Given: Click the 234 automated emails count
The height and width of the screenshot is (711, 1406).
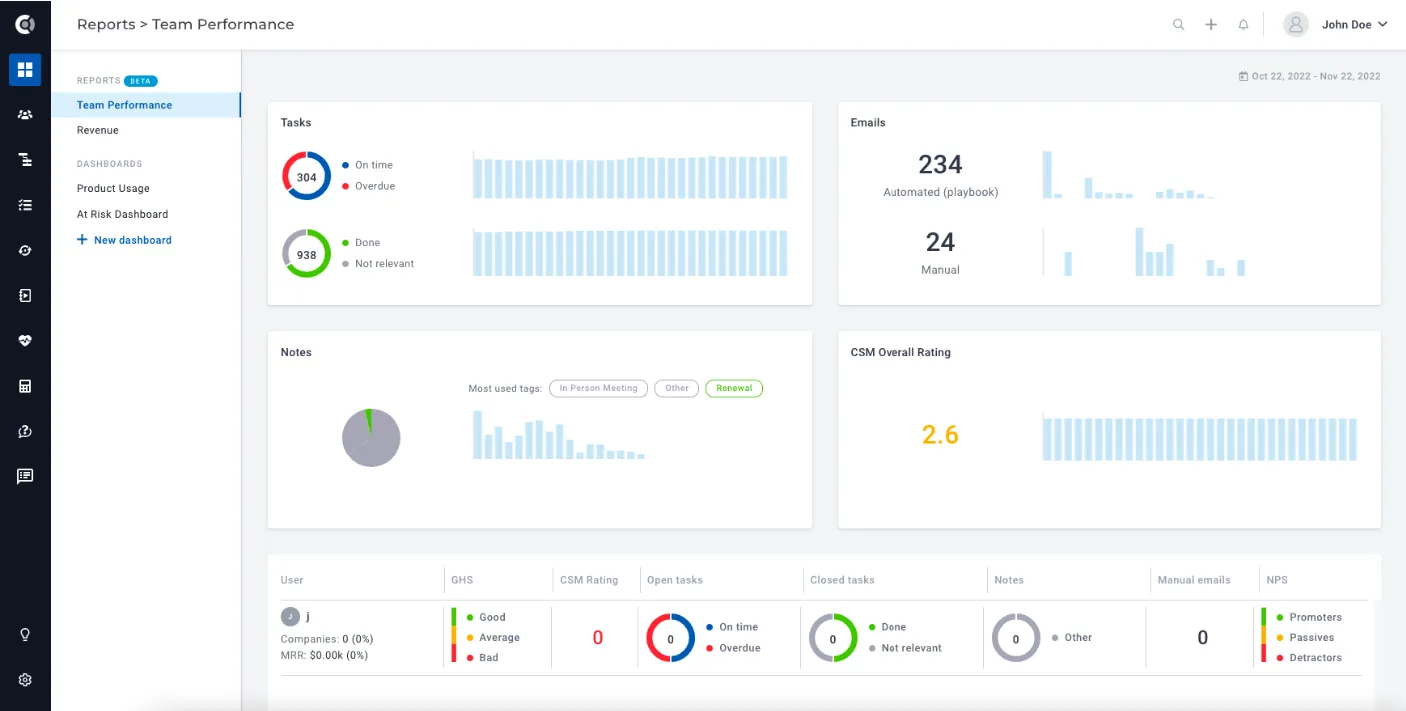Looking at the screenshot, I should pos(940,164).
